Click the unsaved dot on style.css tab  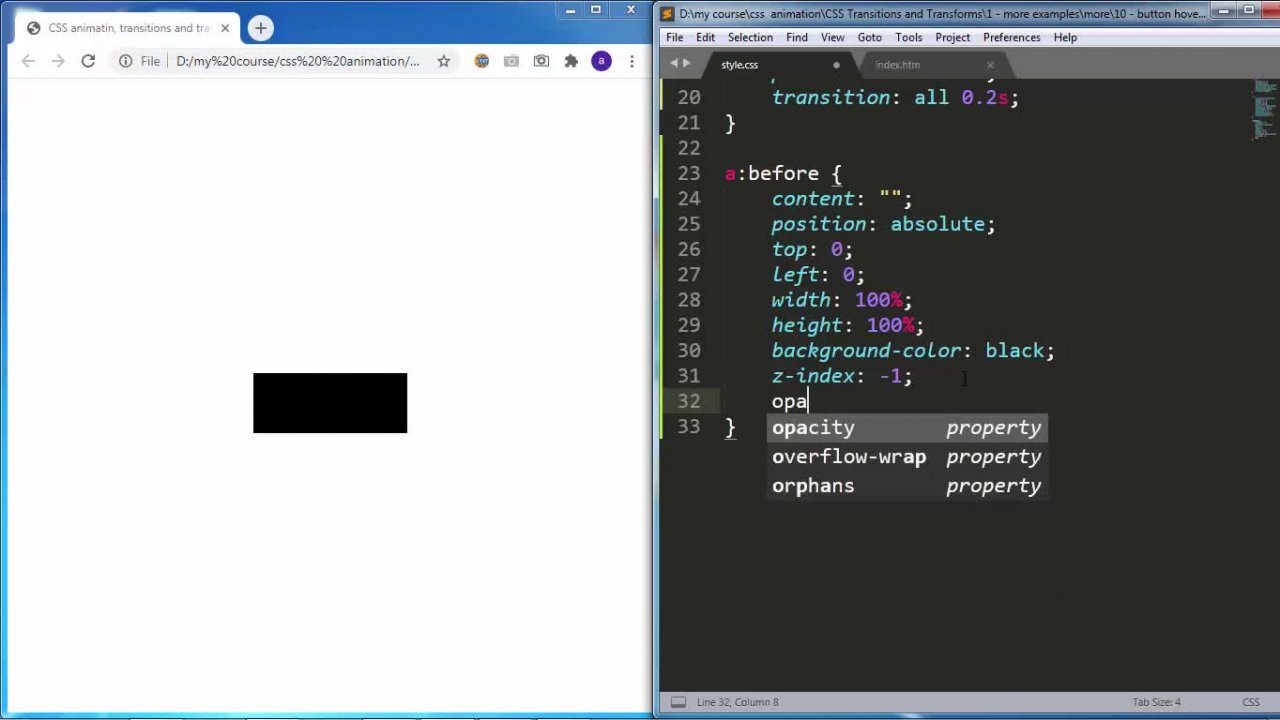click(836, 65)
